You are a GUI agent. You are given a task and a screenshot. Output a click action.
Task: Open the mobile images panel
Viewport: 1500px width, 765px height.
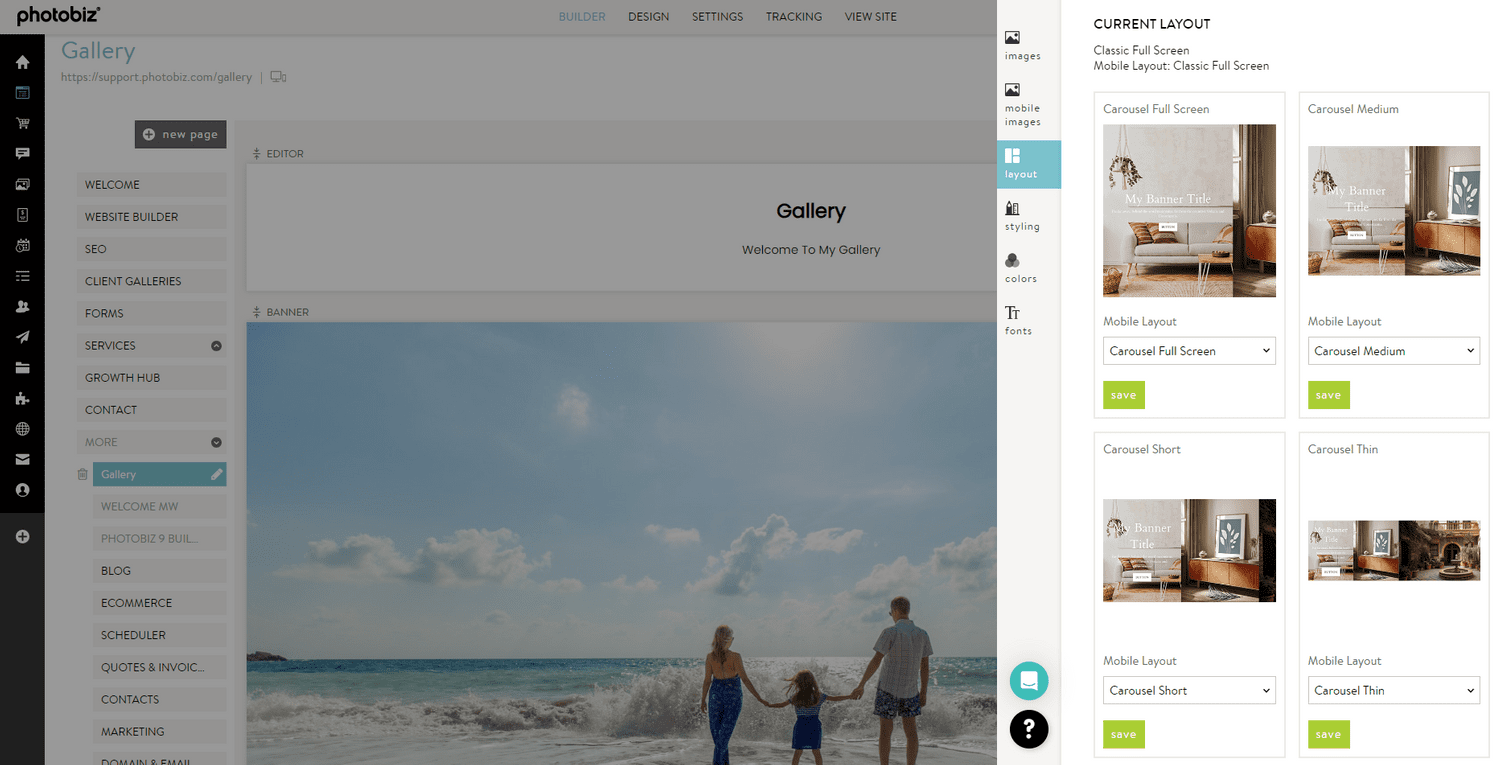[x=1022, y=104]
